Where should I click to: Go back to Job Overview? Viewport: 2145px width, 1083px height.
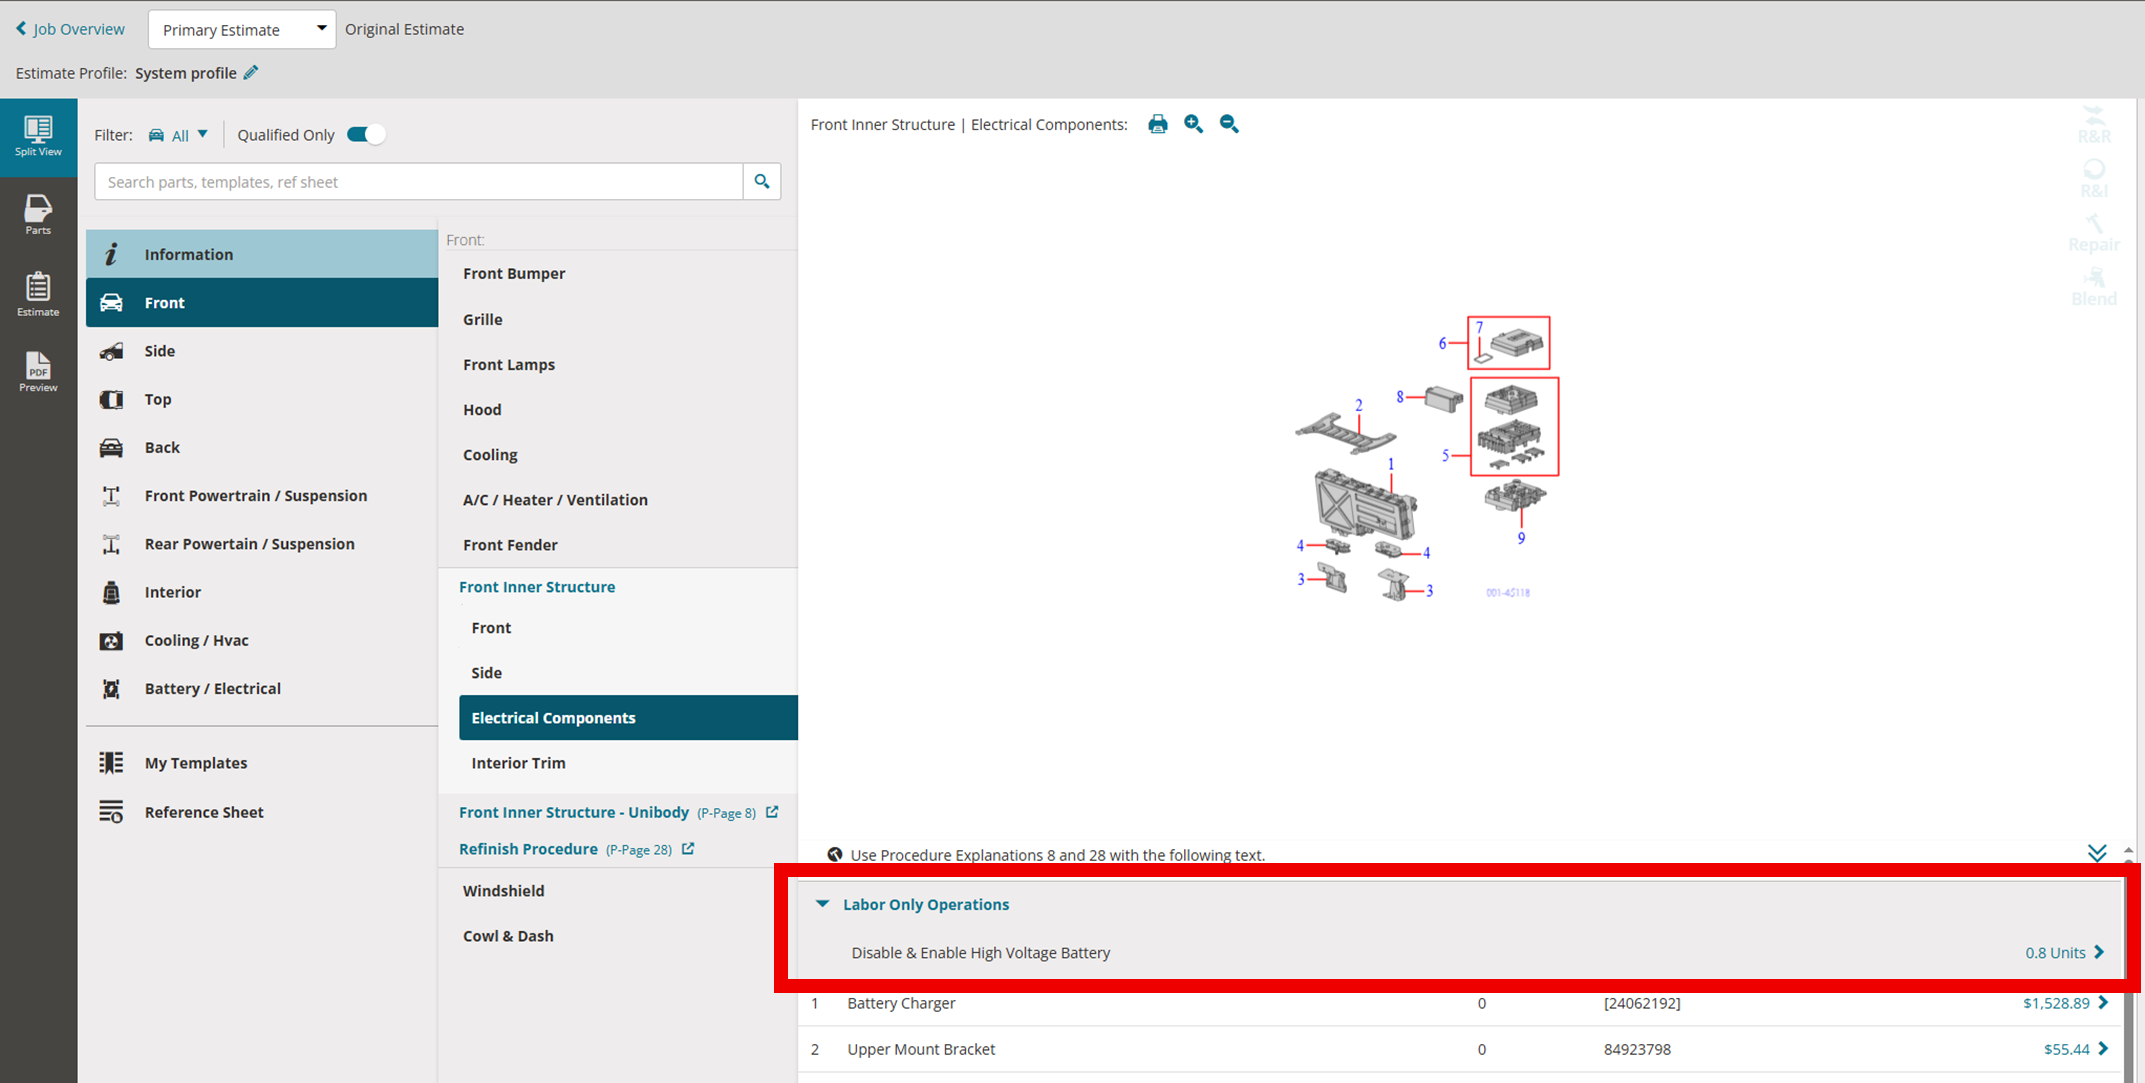tap(70, 29)
